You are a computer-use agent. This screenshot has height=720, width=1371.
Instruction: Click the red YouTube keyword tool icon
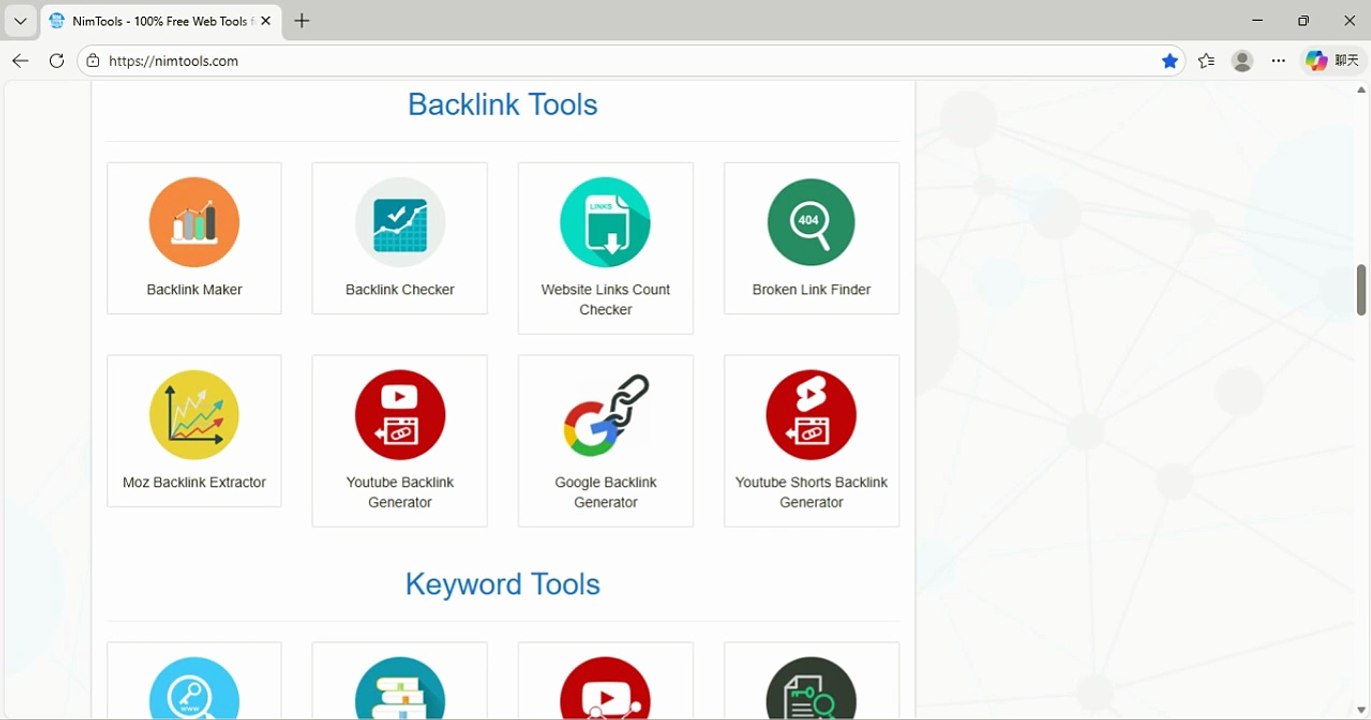coord(605,688)
